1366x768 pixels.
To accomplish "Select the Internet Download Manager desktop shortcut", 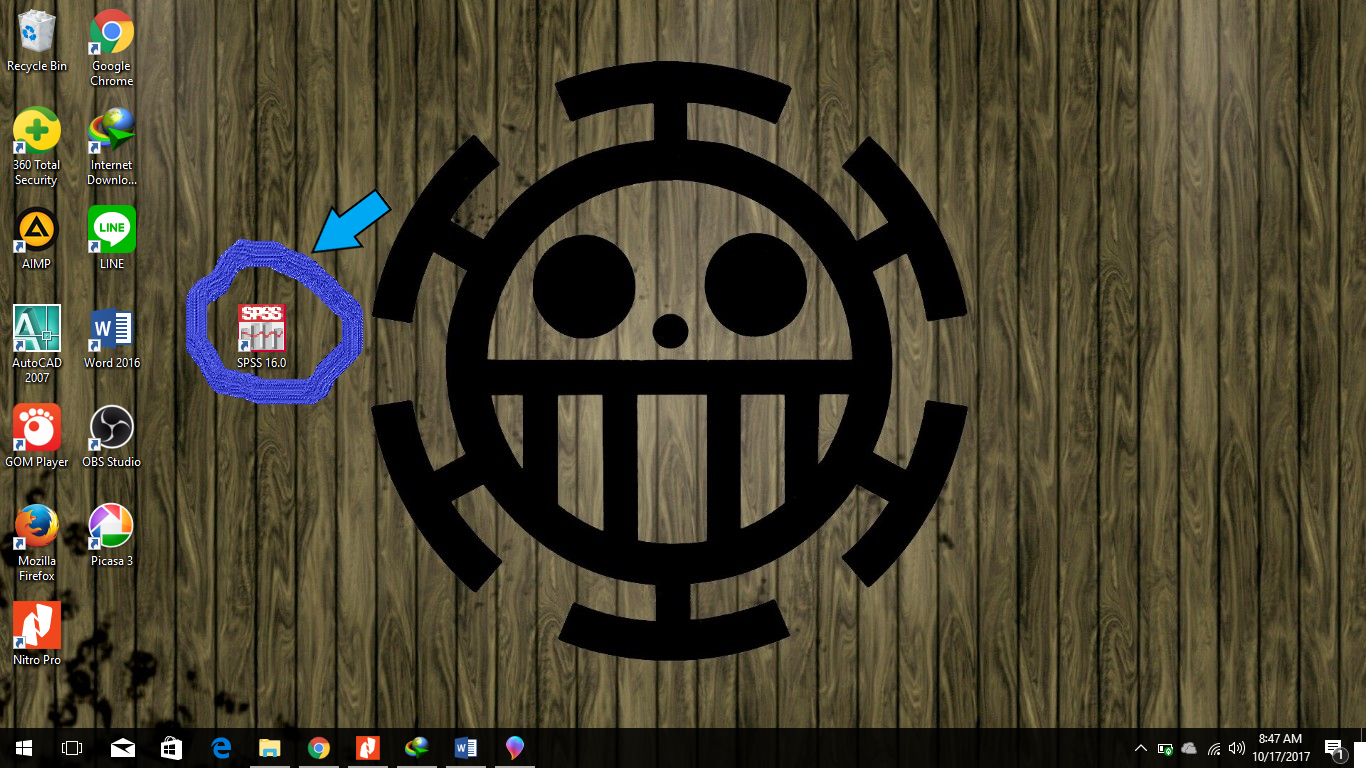I will tap(112, 147).
